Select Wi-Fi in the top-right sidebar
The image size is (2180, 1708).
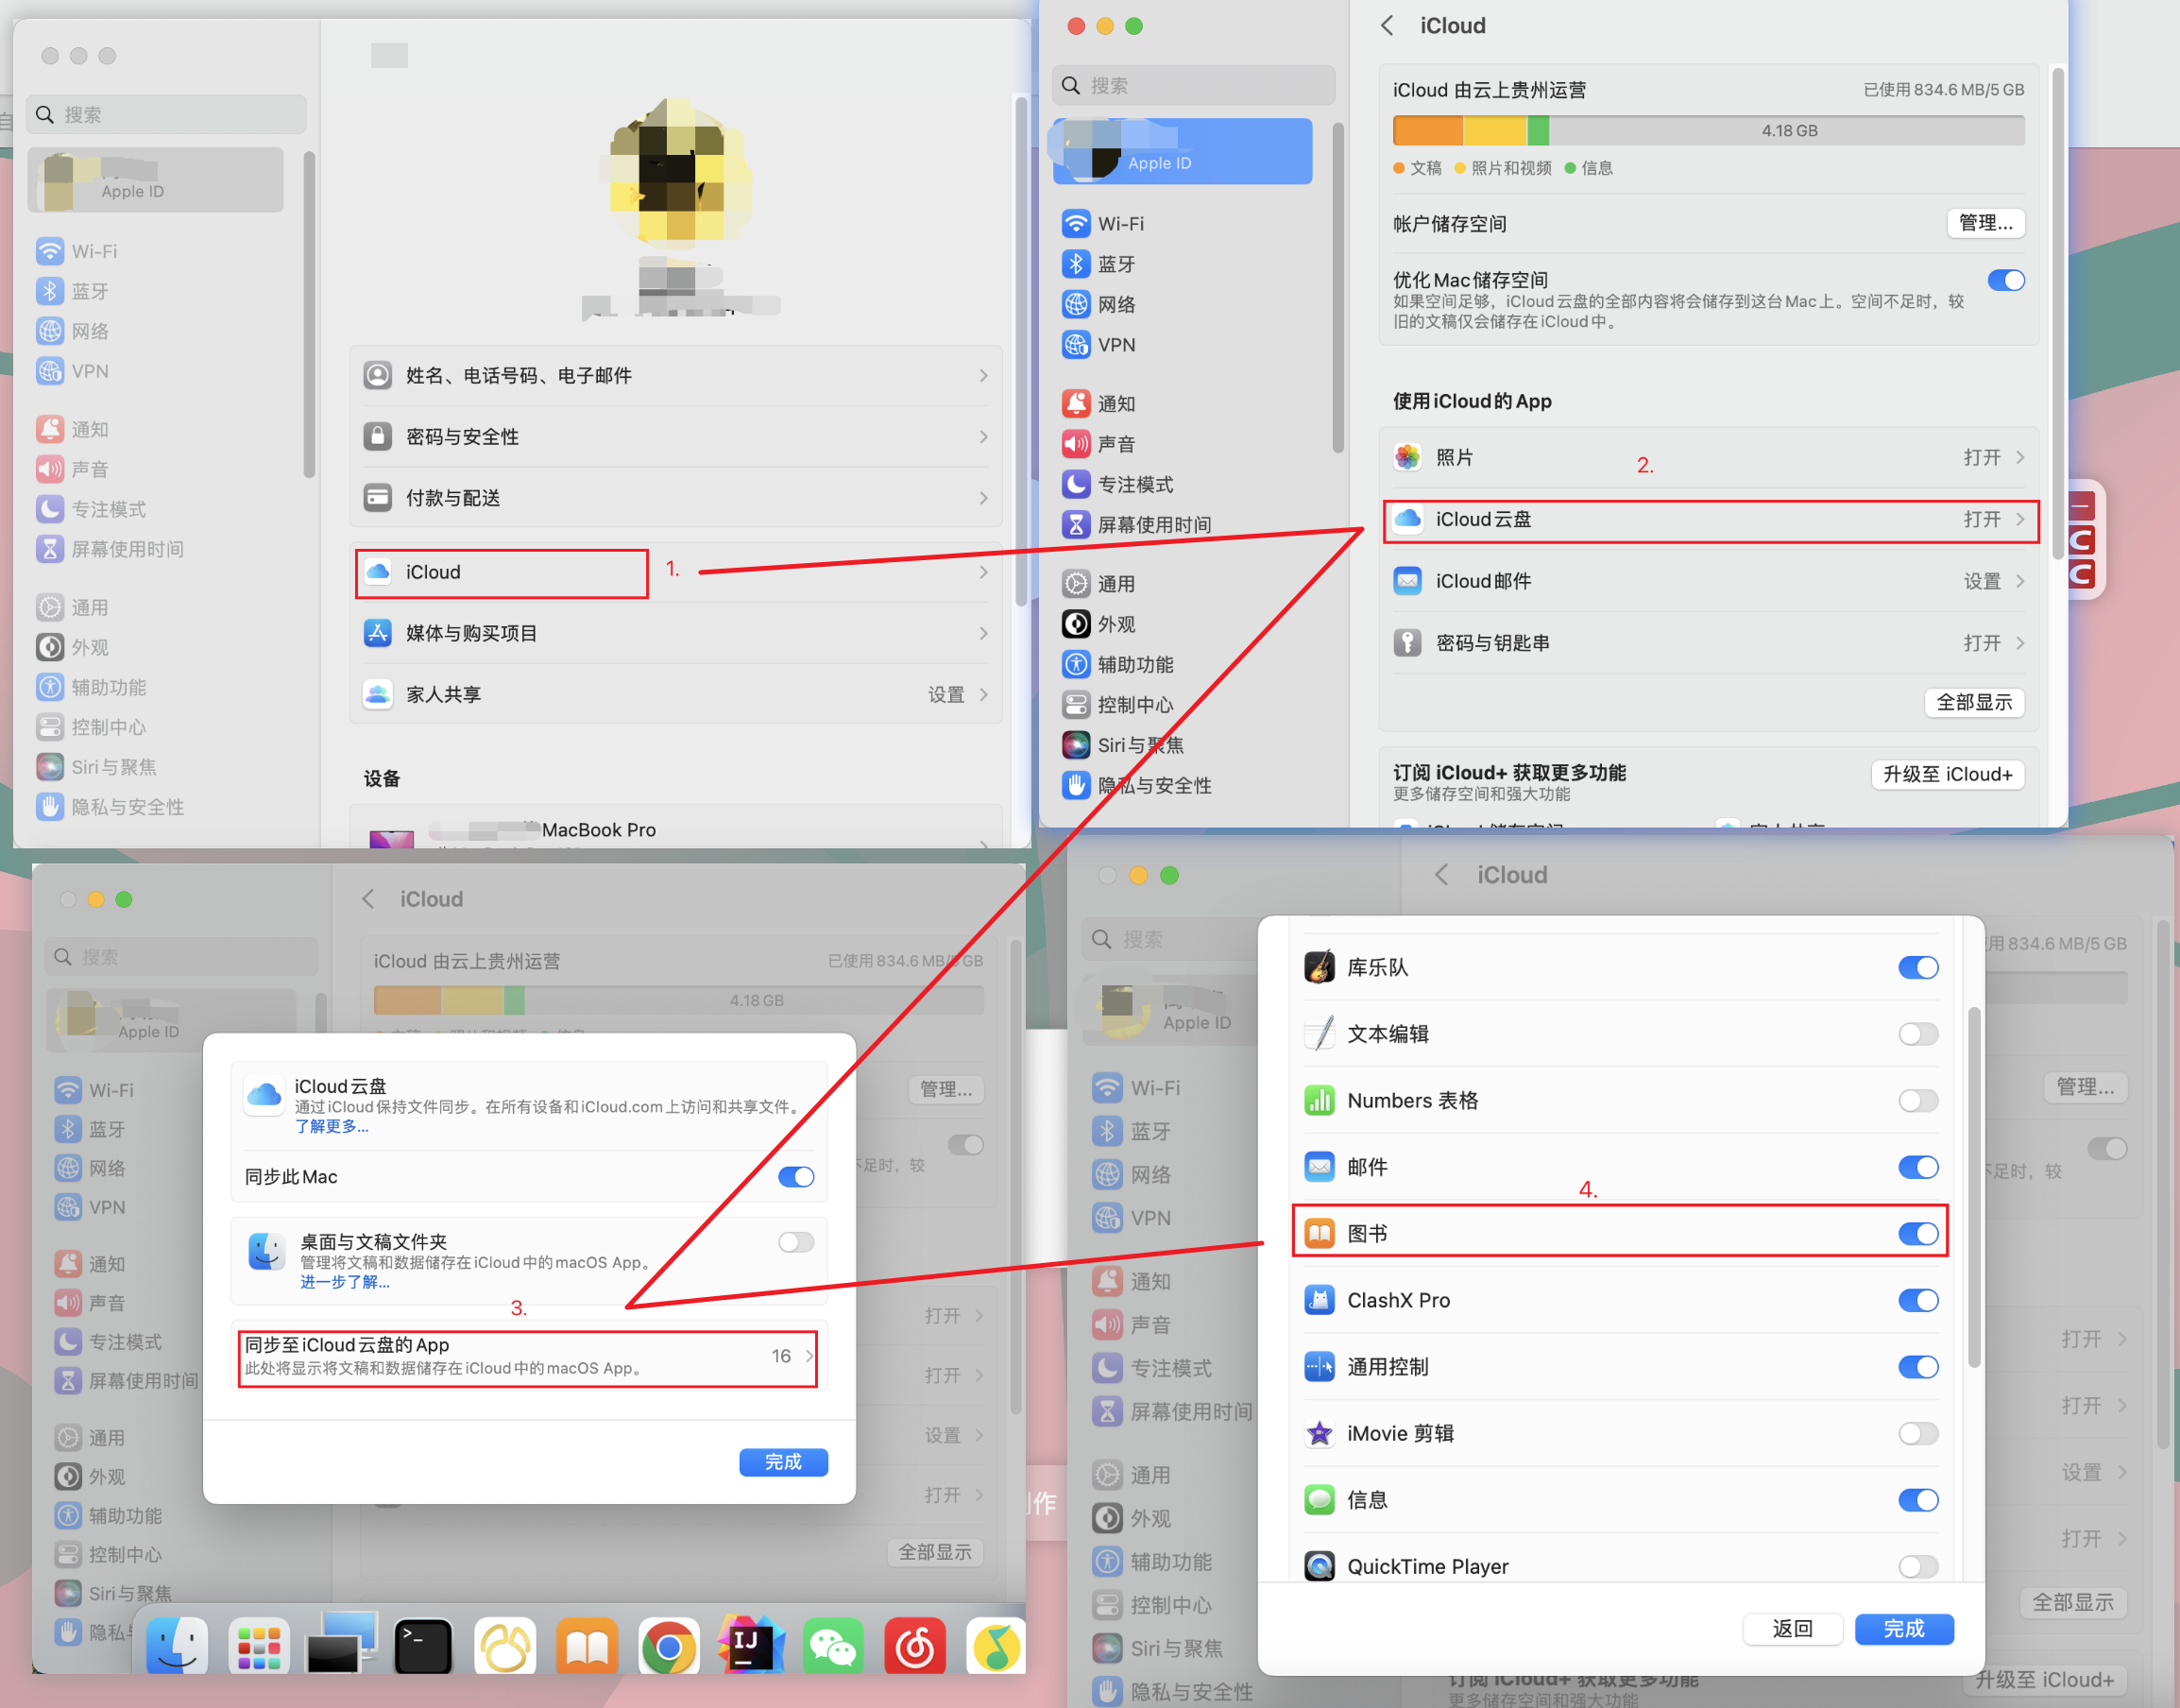click(x=1120, y=224)
